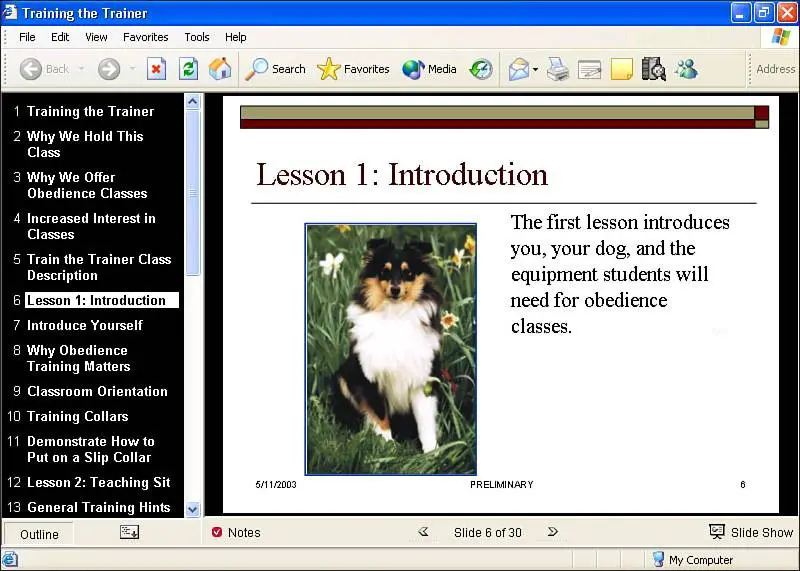Toggle the Notes pane button

point(236,532)
